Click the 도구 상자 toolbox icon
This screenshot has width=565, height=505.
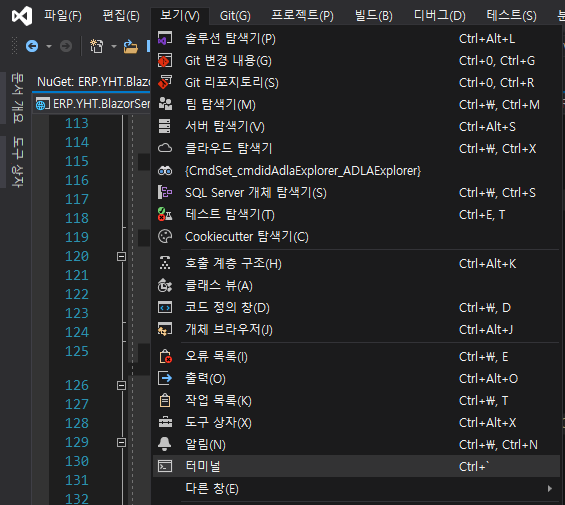(x=165, y=422)
